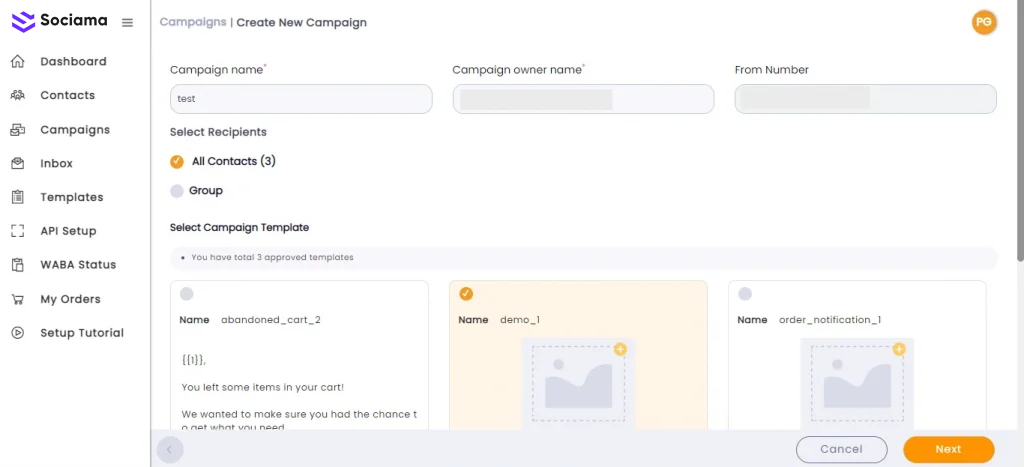This screenshot has height=467, width=1024.
Task: Choose the abandoned_cart_2 template radio
Action: coord(187,294)
